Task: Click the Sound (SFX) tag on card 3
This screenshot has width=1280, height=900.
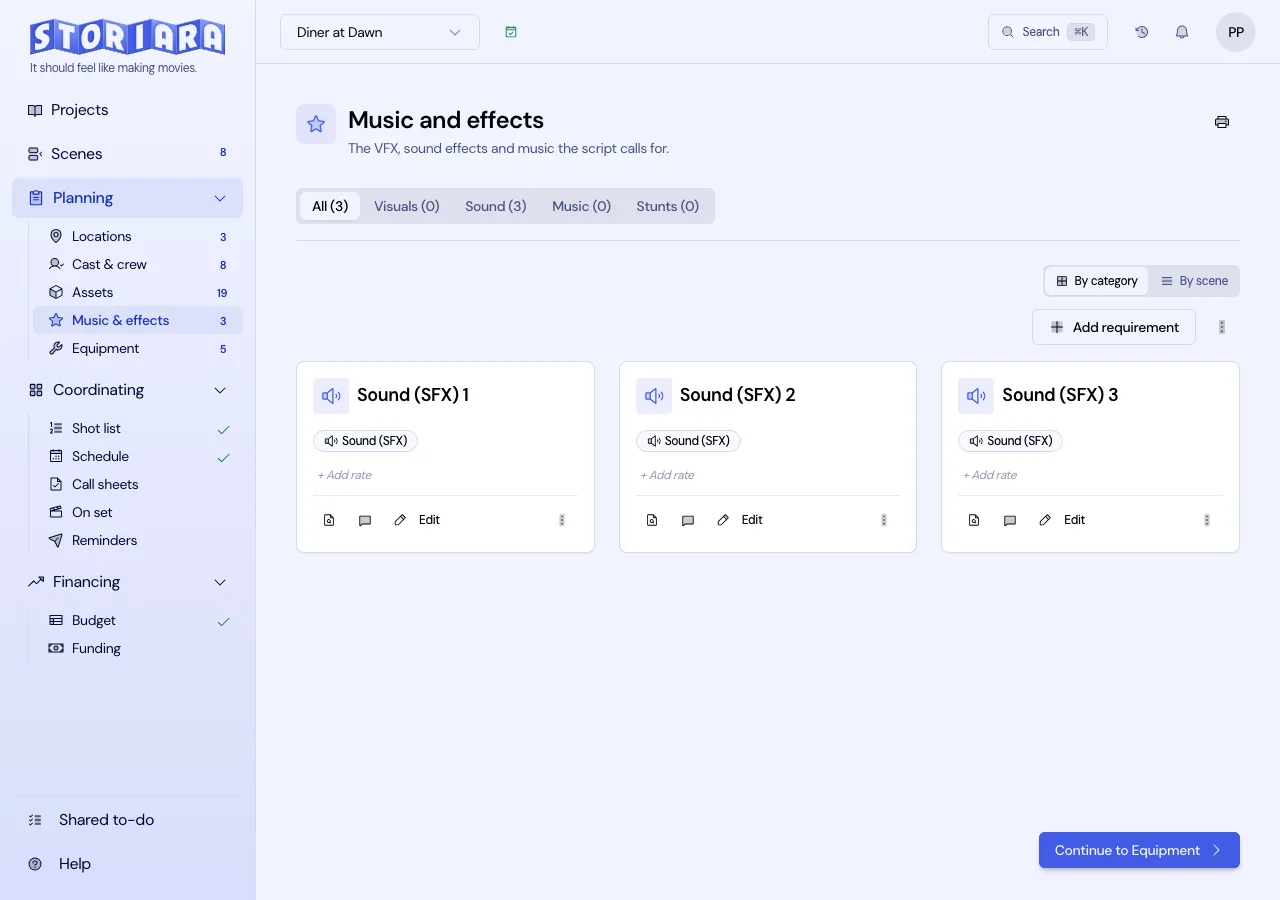Action: pyautogui.click(x=1010, y=441)
